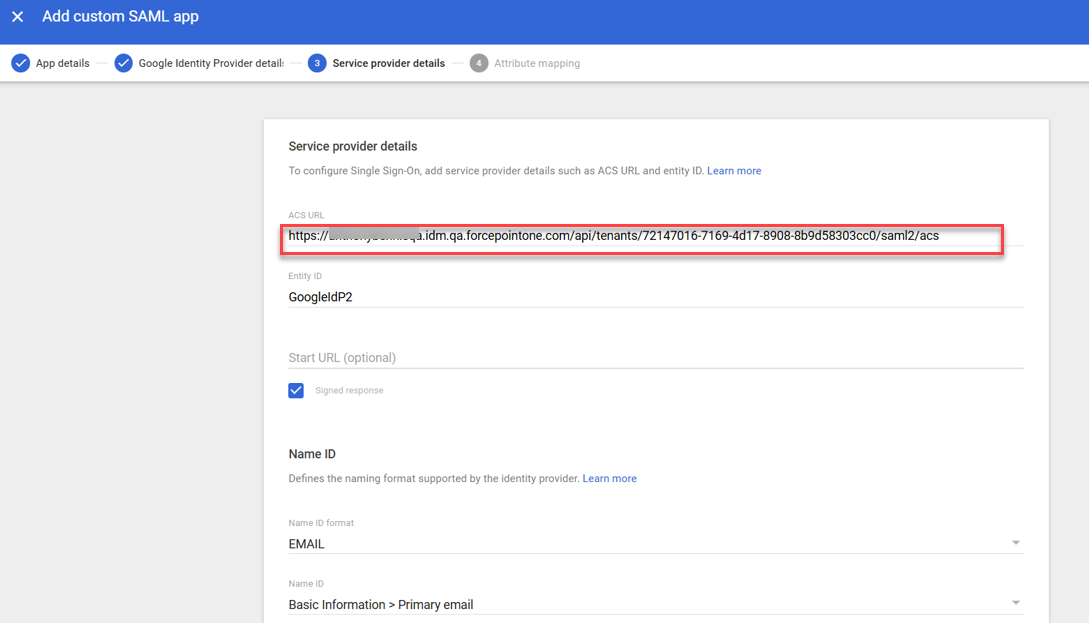This screenshot has height=633, width=1089.
Task: Open the Name ID format dropdown arrow
Action: click(x=1015, y=543)
